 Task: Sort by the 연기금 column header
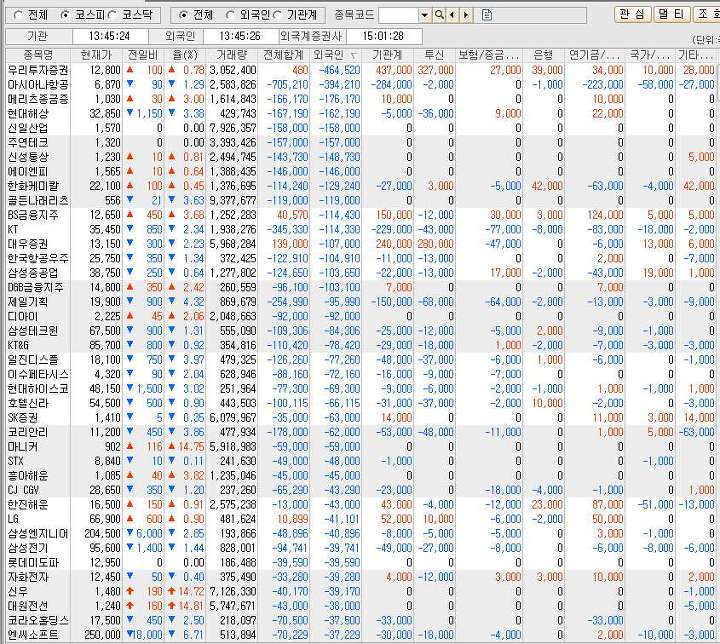(595, 55)
